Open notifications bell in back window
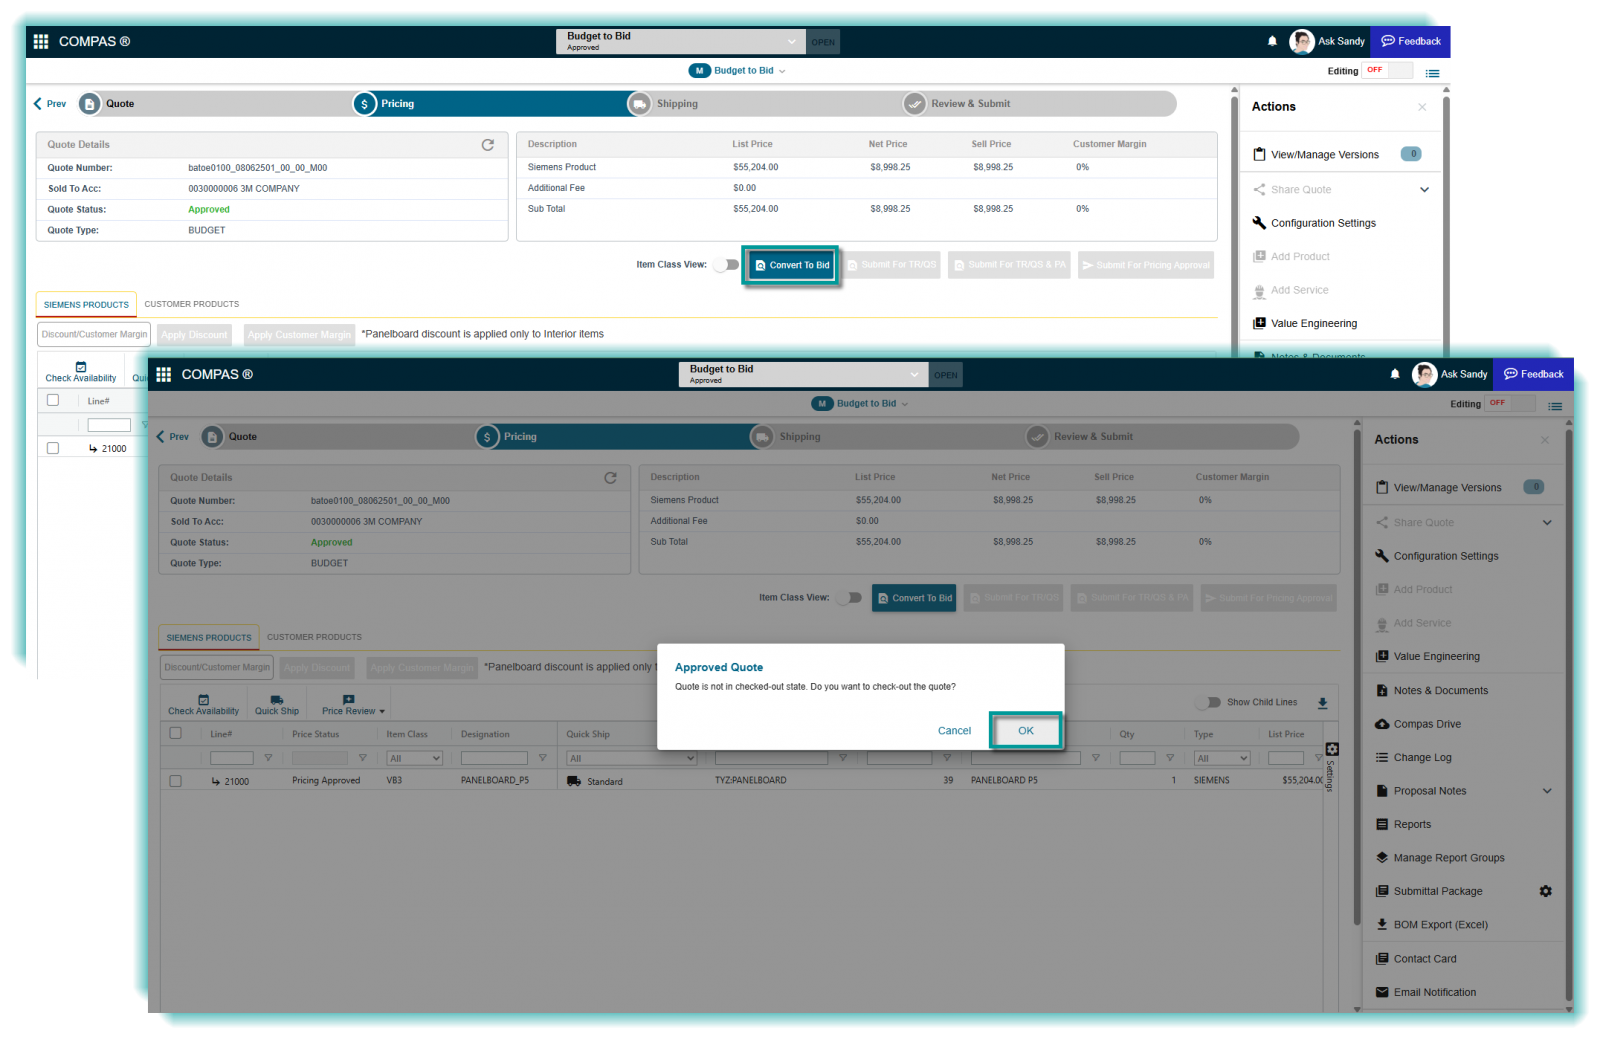Screen dimensions: 1600x1039 pos(1272,41)
